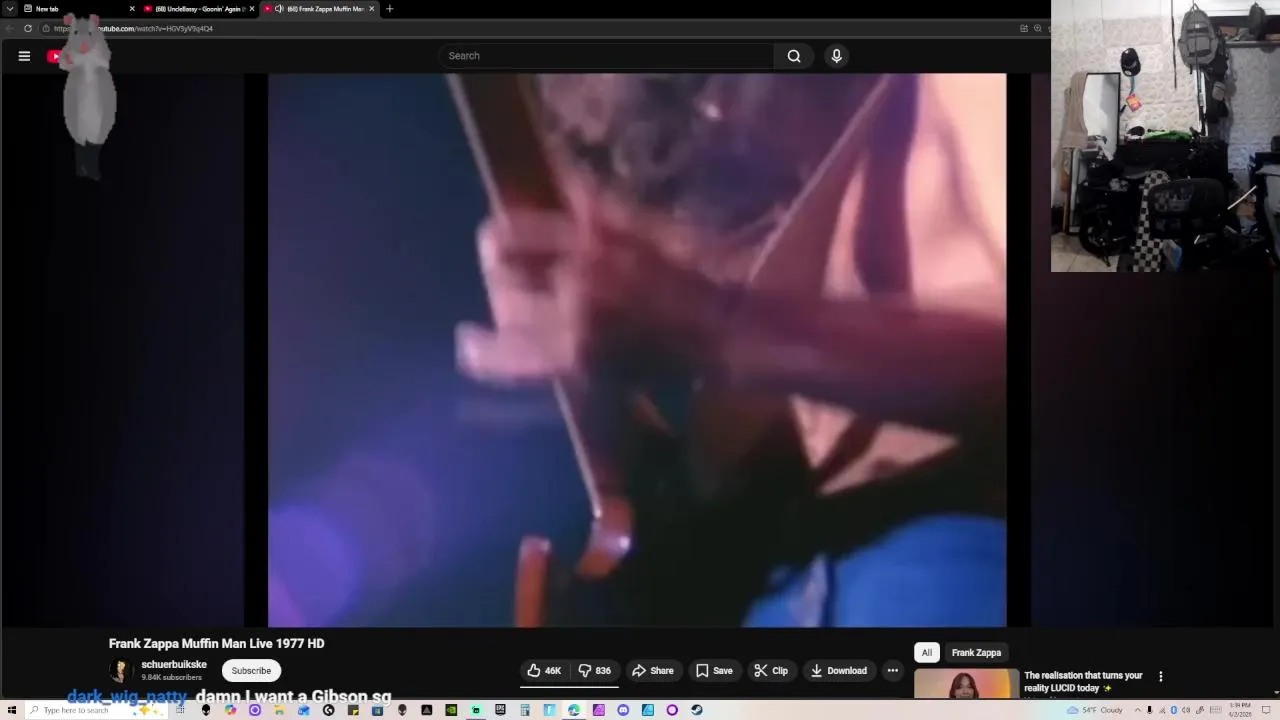
Task: Create a Clip of the video
Action: click(x=771, y=671)
